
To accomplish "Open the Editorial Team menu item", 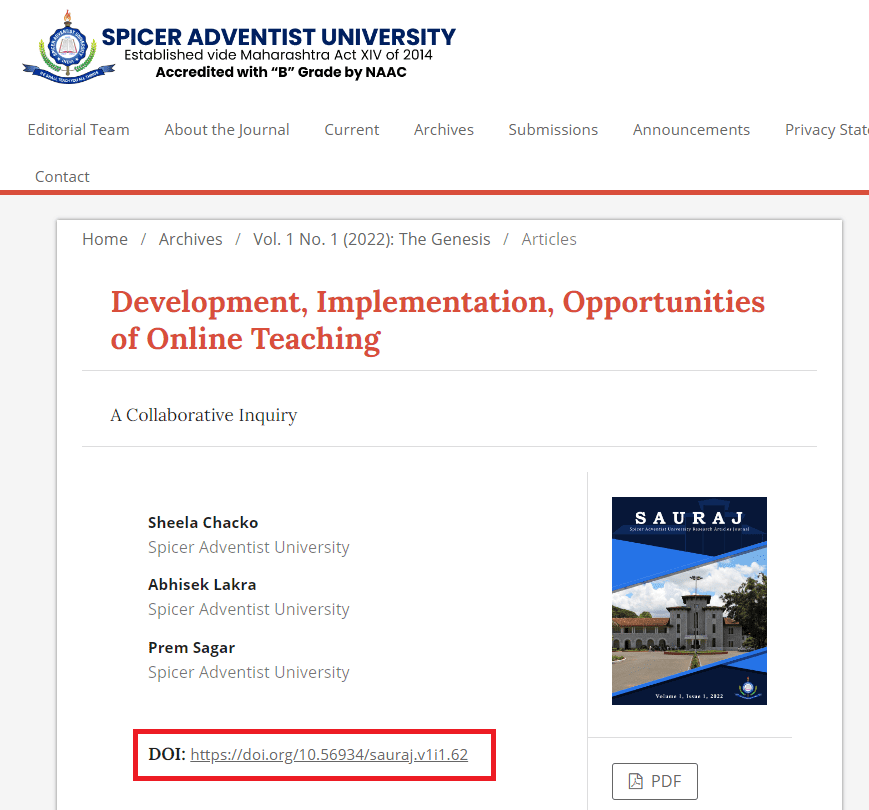I will (78, 130).
